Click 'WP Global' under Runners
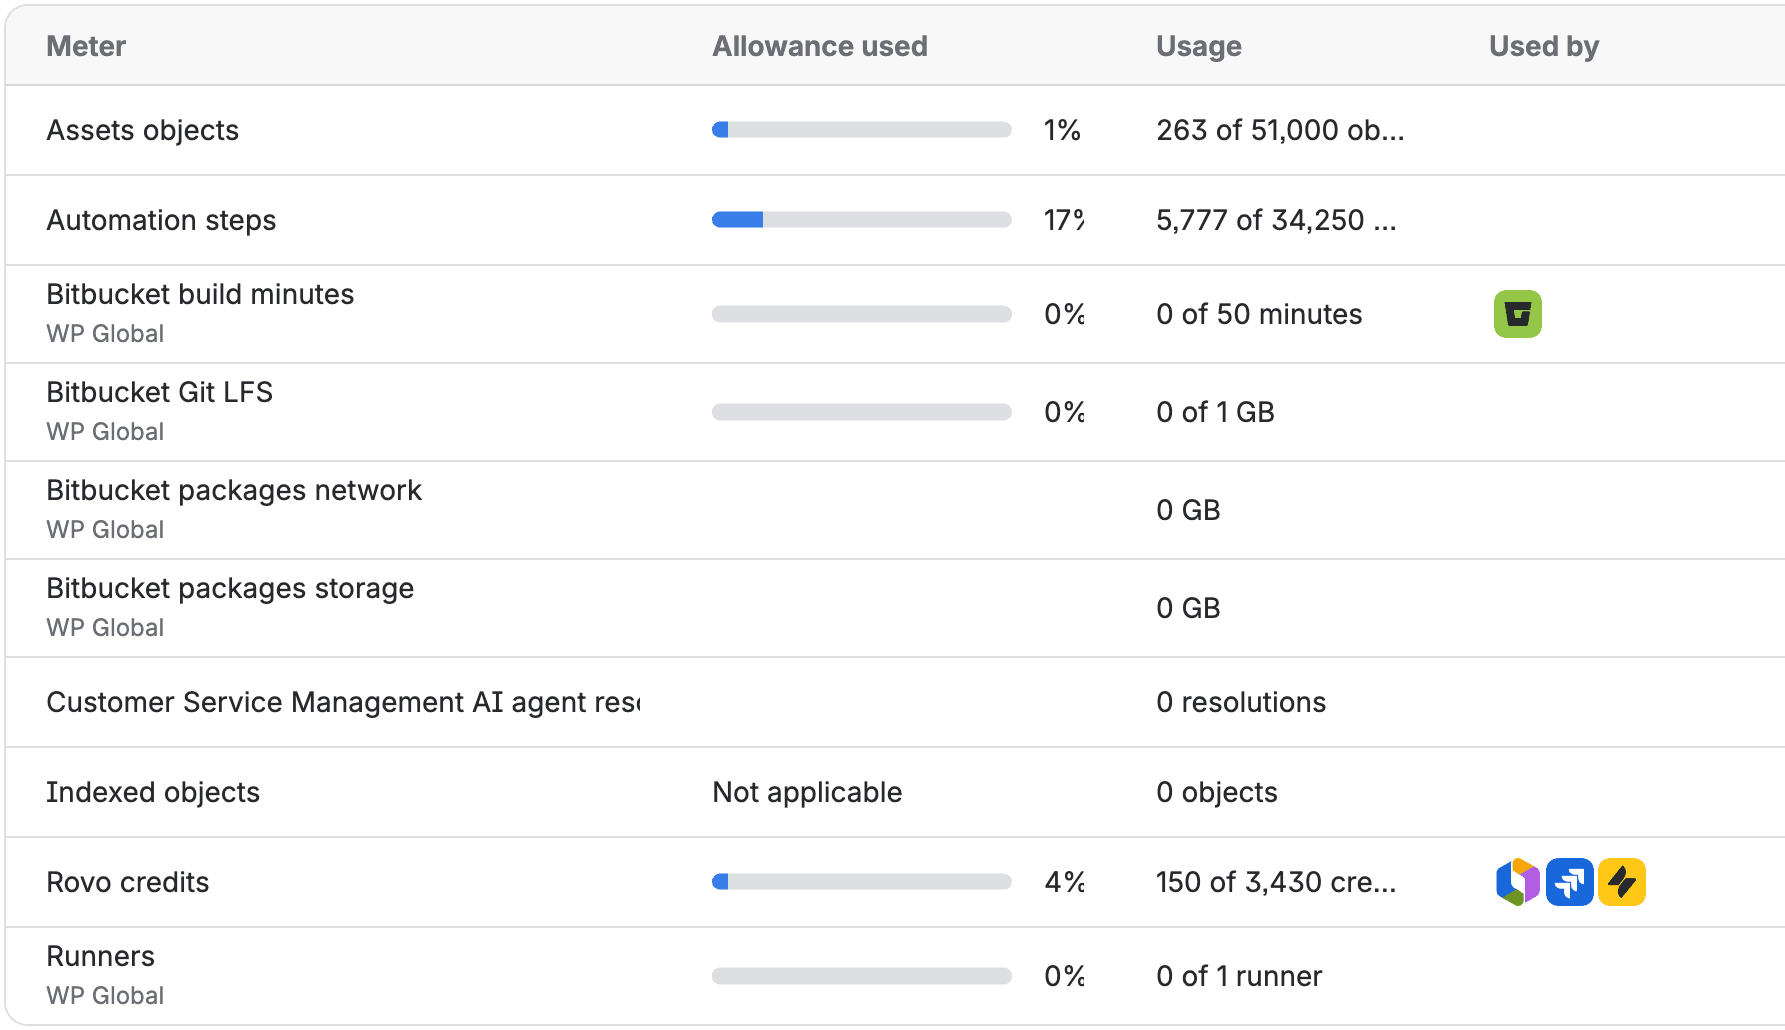Image resolution: width=1785 pixels, height=1030 pixels. point(105,996)
